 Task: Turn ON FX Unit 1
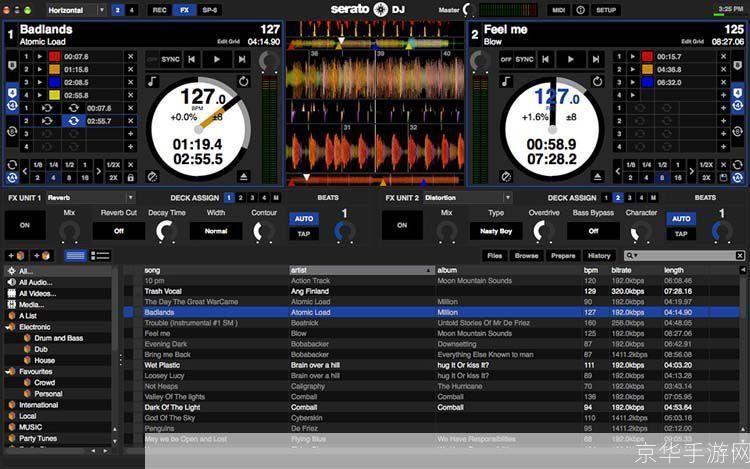point(25,225)
